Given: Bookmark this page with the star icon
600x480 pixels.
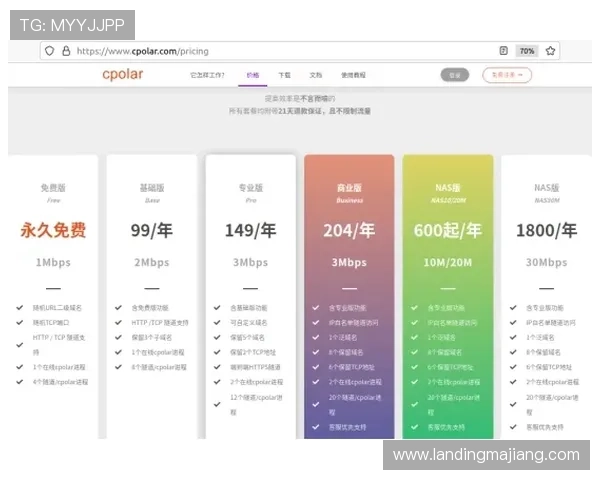Looking at the screenshot, I should [550, 51].
